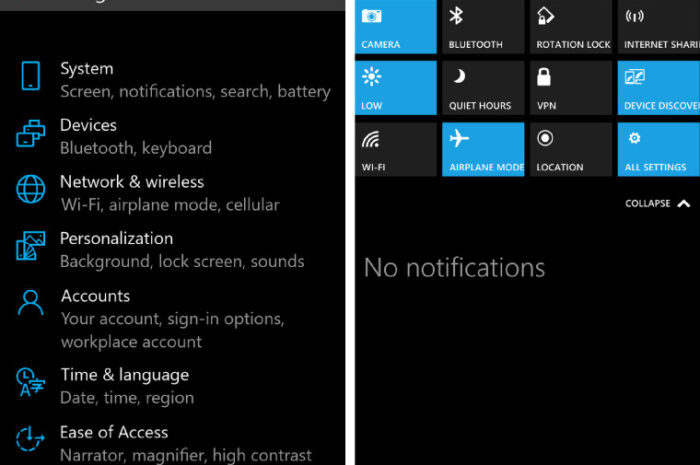Click the device discovery screens icon
This screenshot has width=700, height=465.
coord(634,77)
